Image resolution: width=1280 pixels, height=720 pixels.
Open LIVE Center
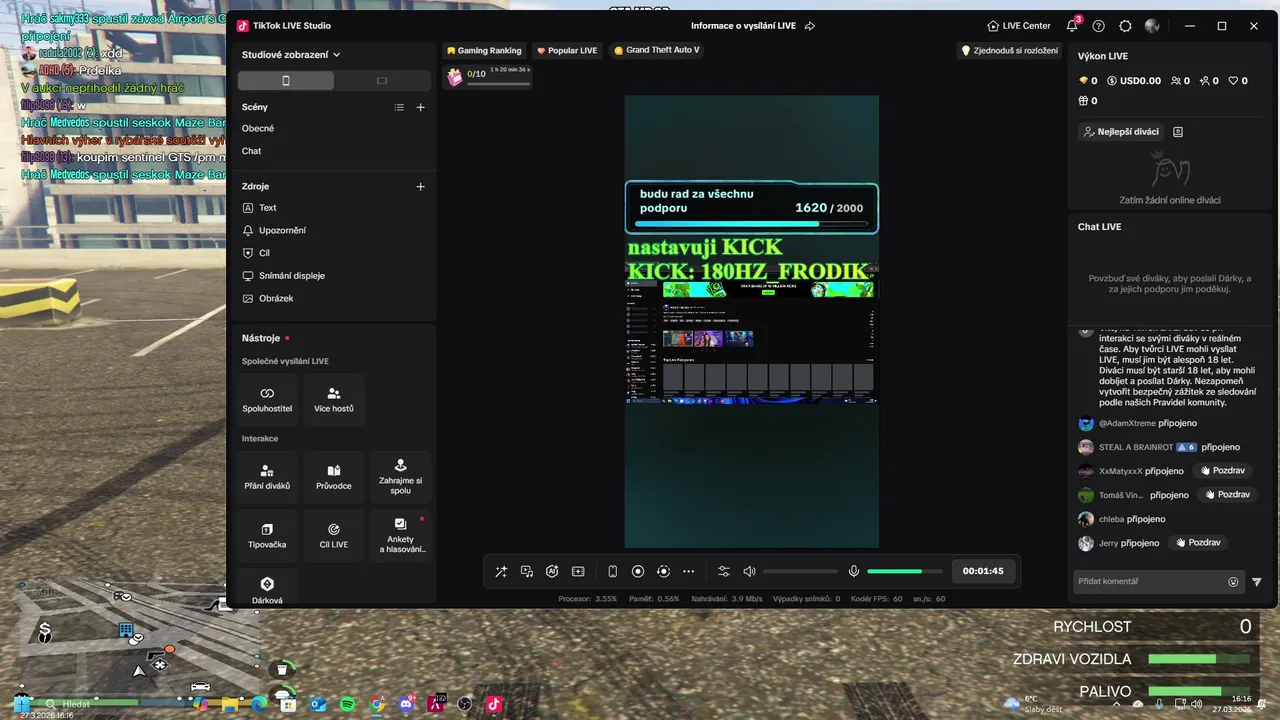pos(1018,26)
